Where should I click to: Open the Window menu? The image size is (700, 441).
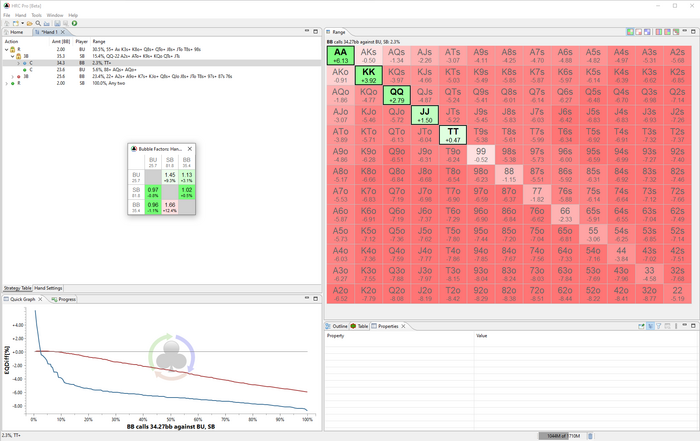[55, 15]
